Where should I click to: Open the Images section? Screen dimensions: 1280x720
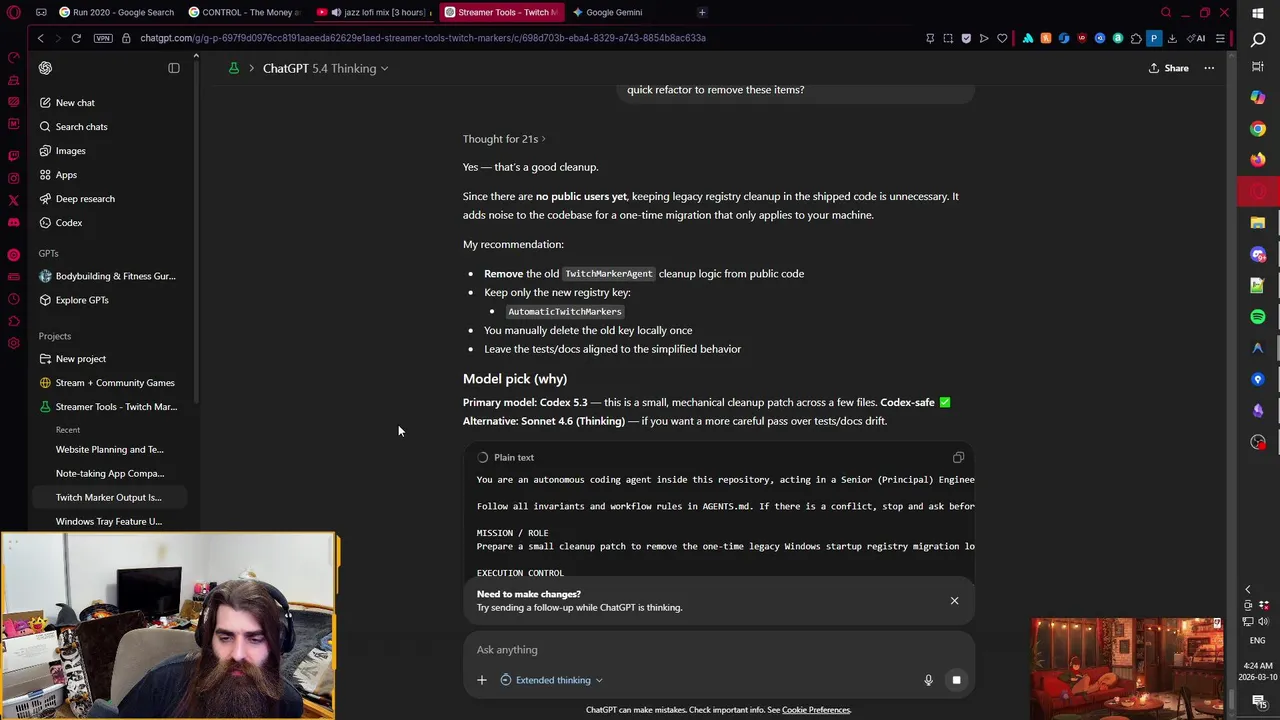click(110, 150)
